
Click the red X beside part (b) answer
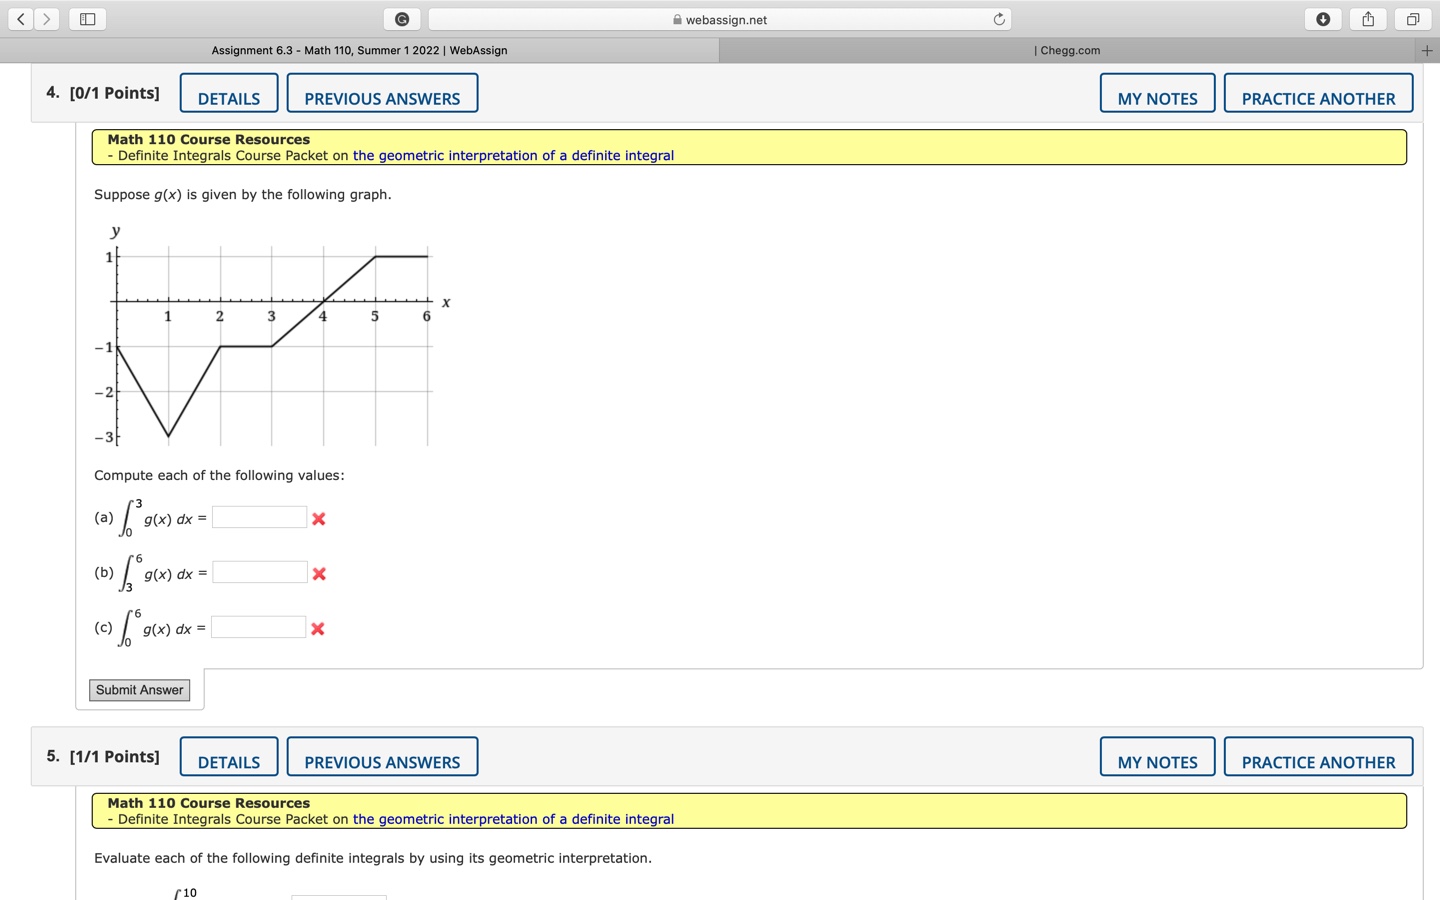coord(318,574)
